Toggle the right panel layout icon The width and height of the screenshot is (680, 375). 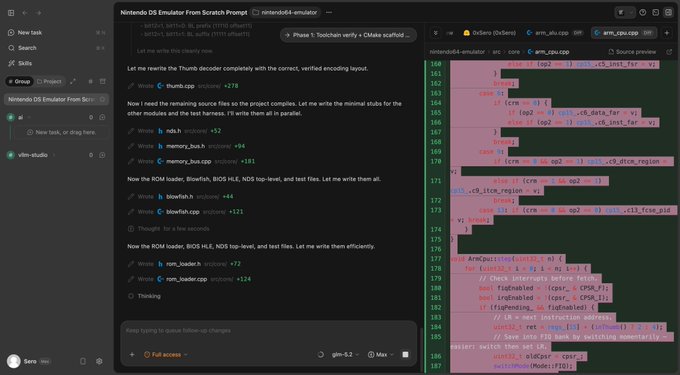coord(668,13)
